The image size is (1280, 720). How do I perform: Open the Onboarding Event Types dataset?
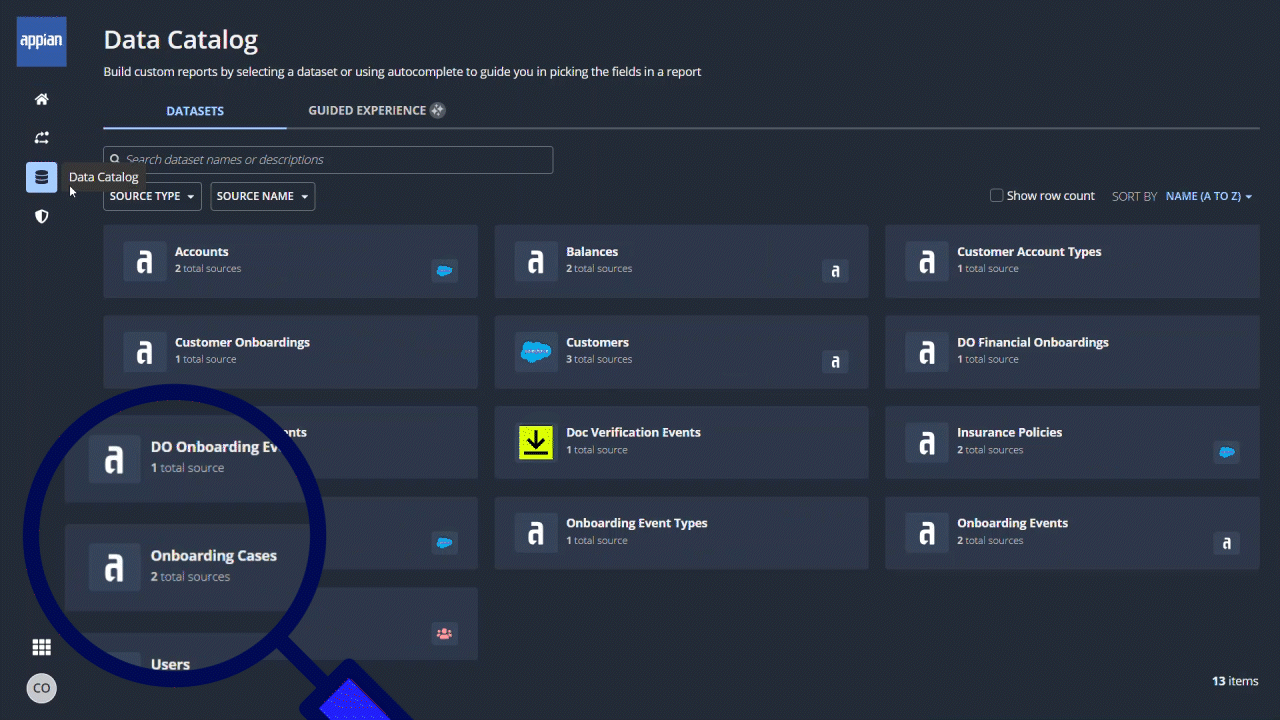681,533
